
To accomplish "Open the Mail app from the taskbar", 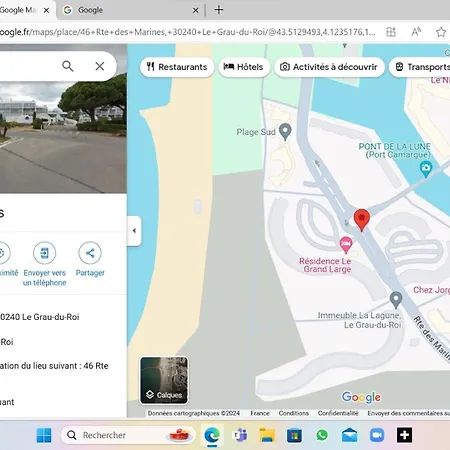I will pyautogui.click(x=349, y=435).
